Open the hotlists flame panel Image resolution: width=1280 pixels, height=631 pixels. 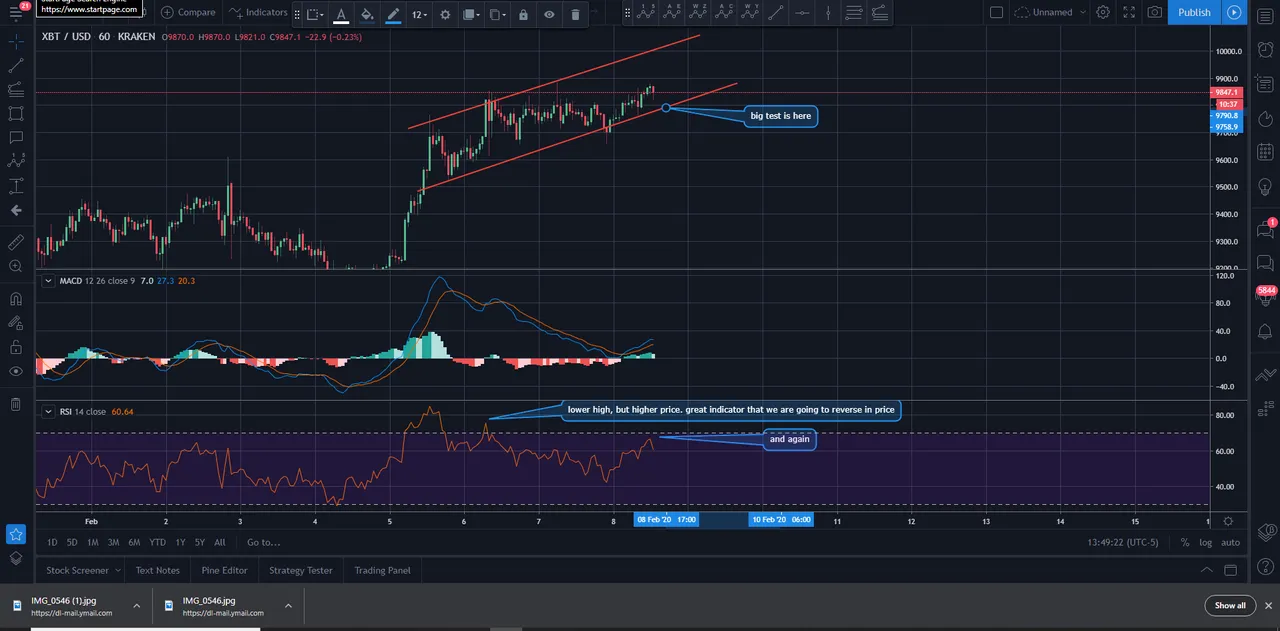point(1265,118)
